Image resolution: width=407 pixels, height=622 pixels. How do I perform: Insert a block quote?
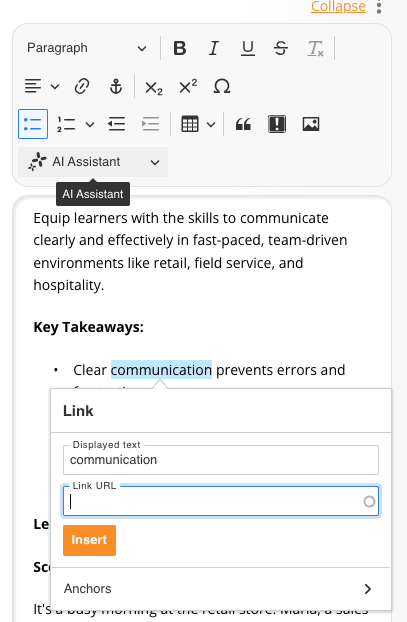(243, 124)
